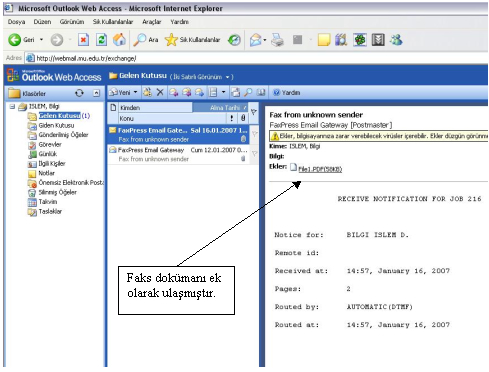Open Sık Kullanılanlar star favorites
The height and width of the screenshot is (372, 489).
[x=193, y=40]
